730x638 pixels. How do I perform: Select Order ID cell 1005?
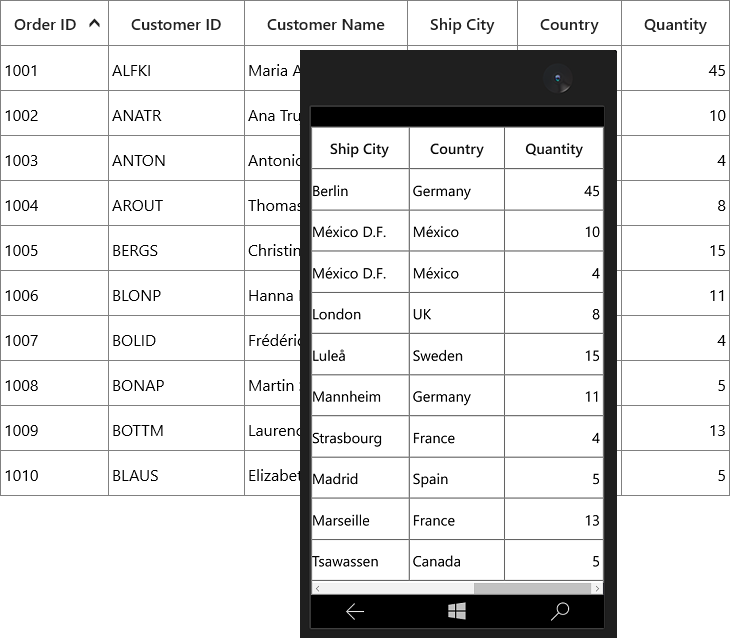54,249
